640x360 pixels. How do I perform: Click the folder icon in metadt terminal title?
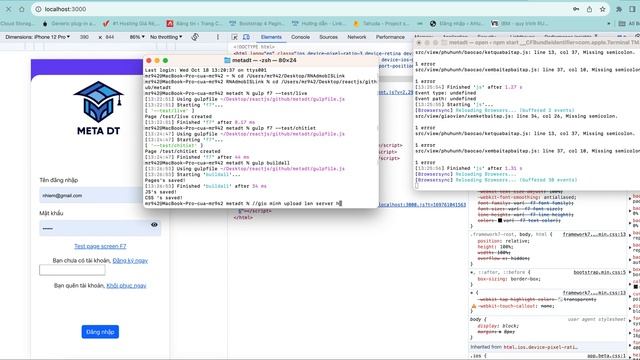(x=227, y=60)
